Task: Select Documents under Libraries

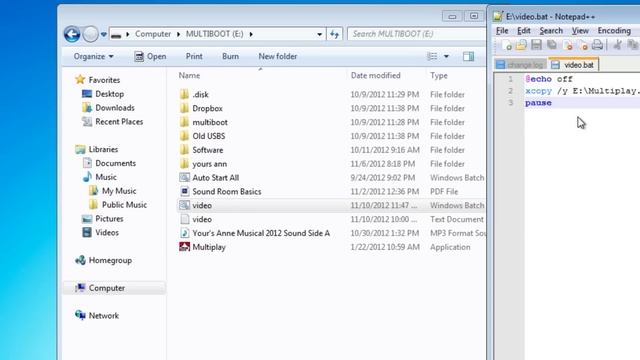Action: 116,163
